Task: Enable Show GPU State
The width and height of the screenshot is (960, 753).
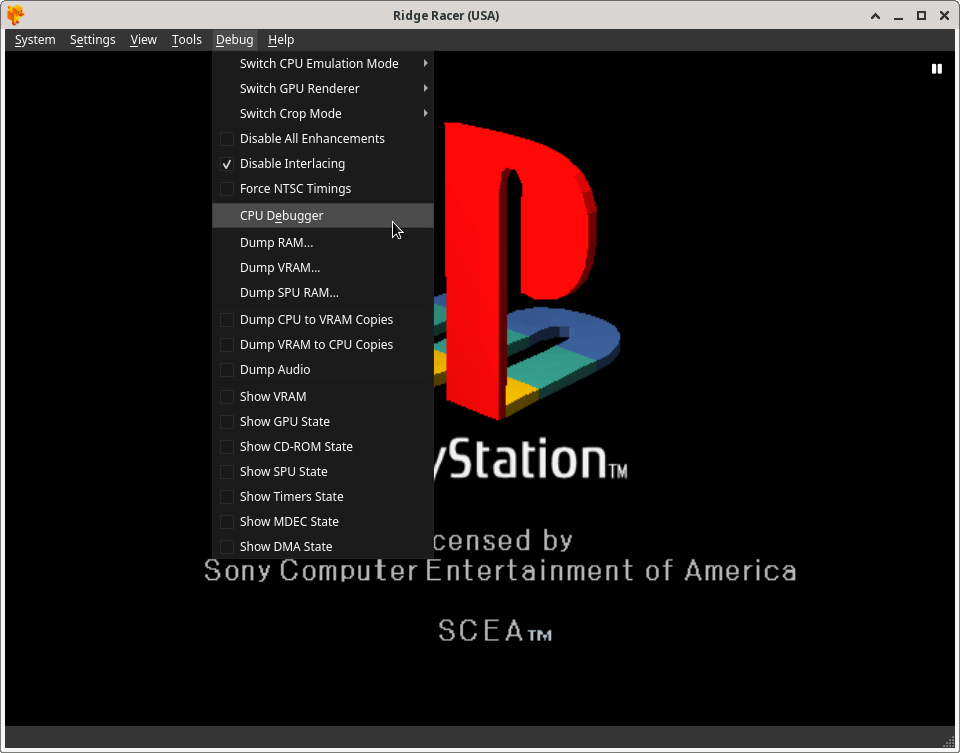Action: (323, 422)
